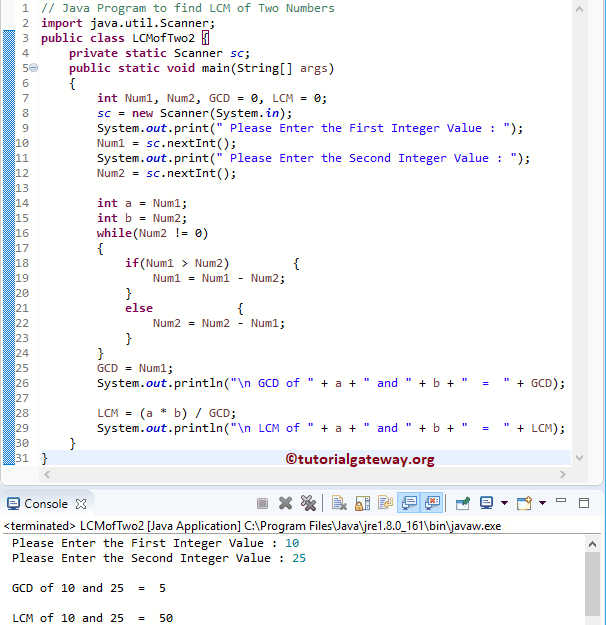Click the editor vertical scrollbar down arrow
606x625 pixels.
click(x=580, y=458)
